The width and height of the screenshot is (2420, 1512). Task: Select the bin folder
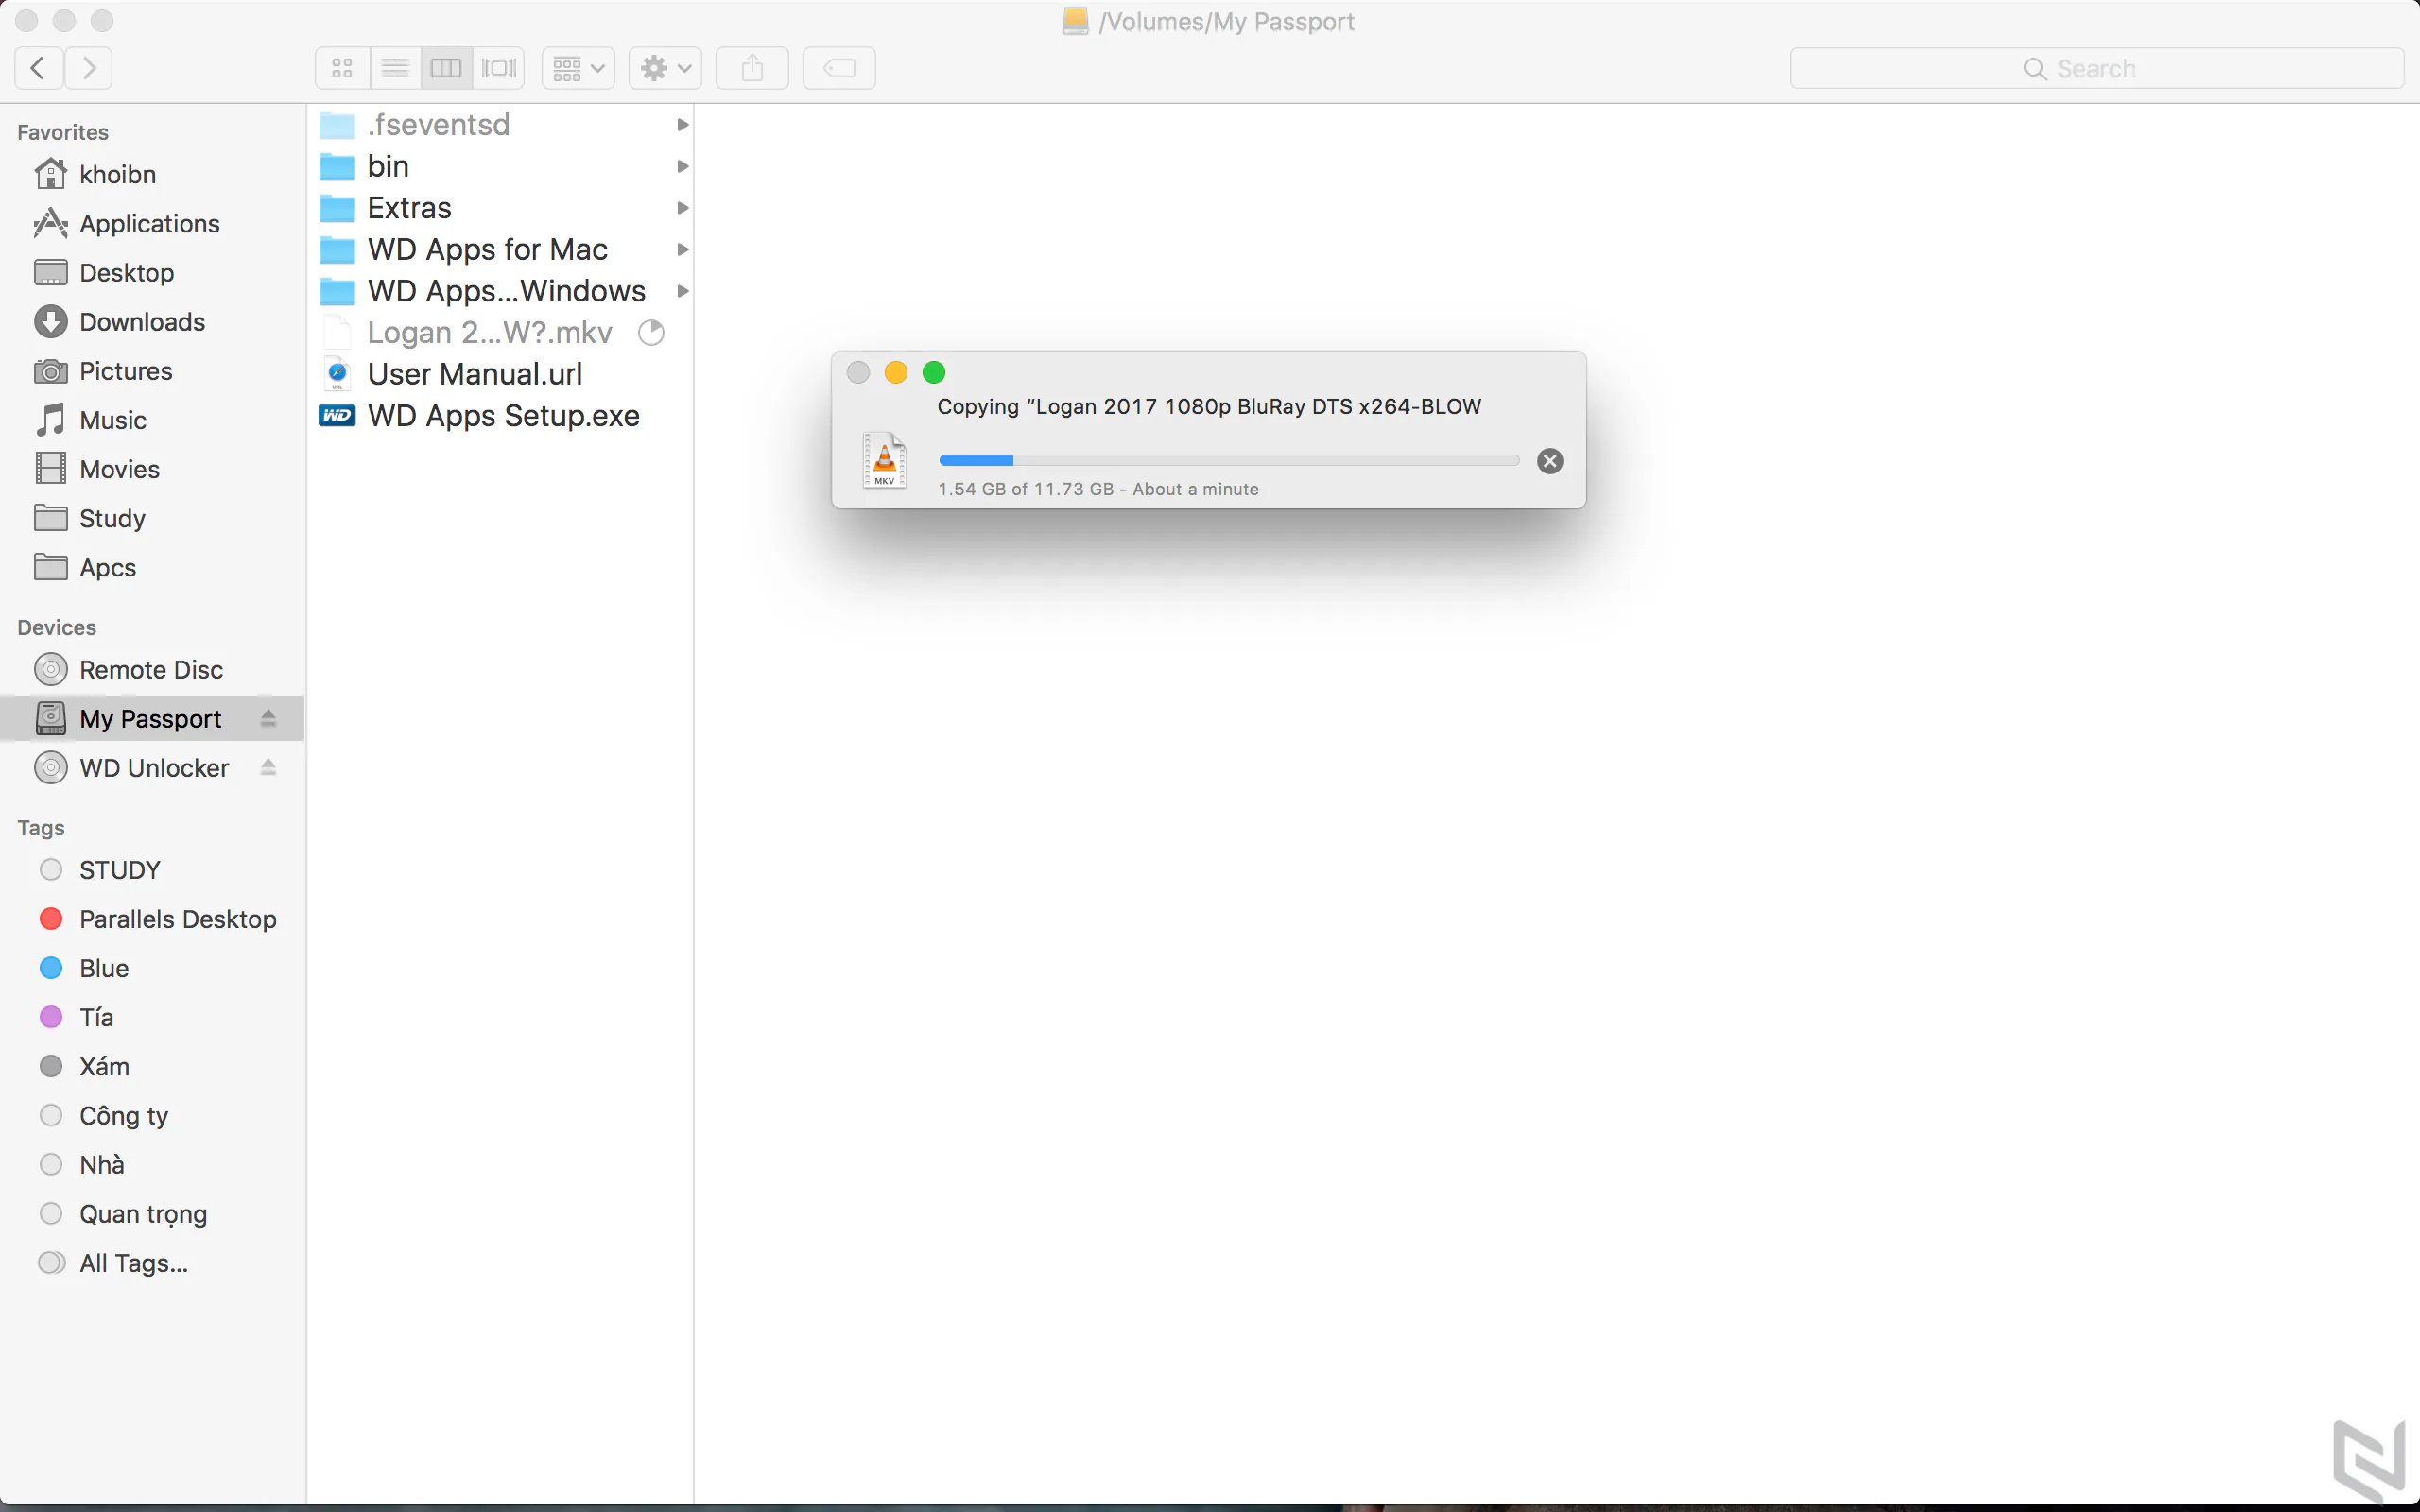click(x=500, y=166)
